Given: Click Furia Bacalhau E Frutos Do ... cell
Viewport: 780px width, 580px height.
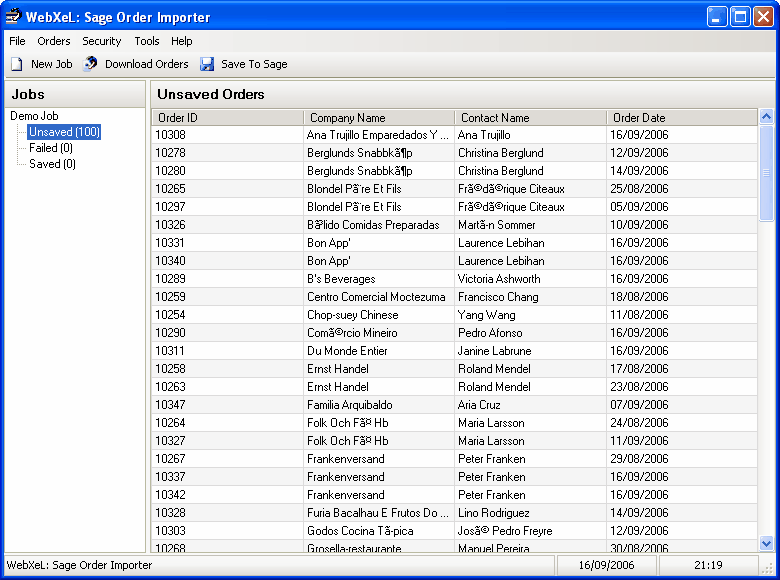Looking at the screenshot, I should click(x=378, y=513).
